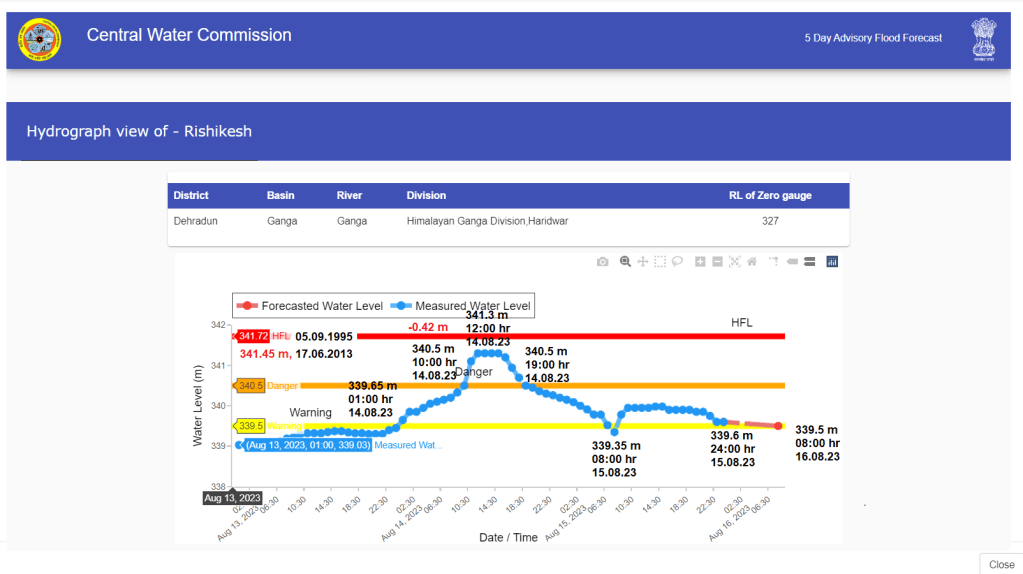Click the Zoom Out minus icon
1023x574 pixels.
717,262
